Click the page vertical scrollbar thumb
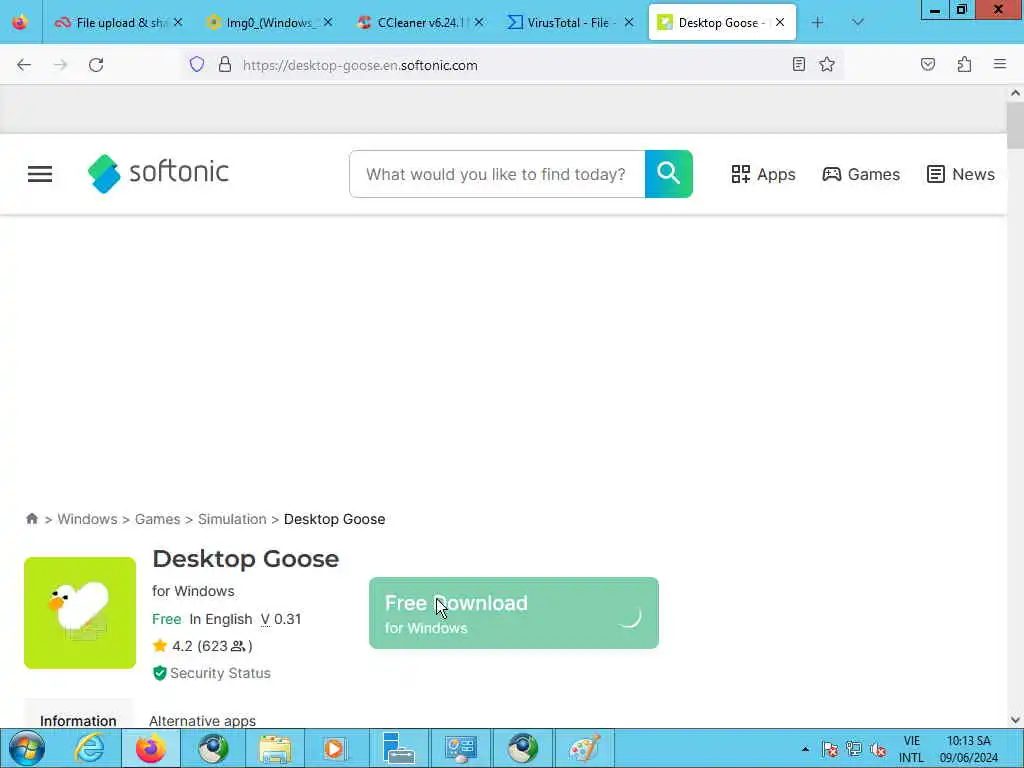 (1015, 125)
